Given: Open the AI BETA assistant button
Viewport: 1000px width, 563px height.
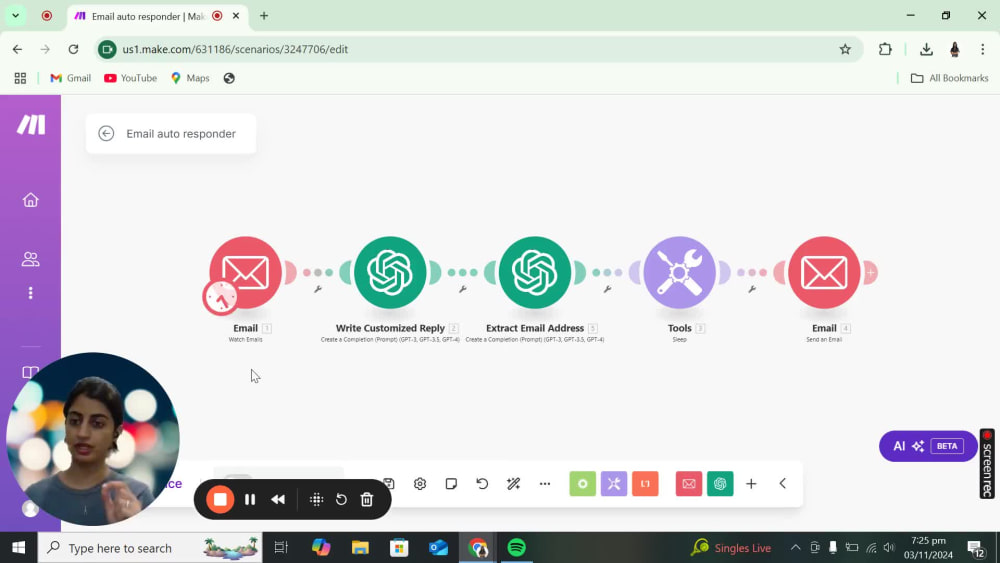Looking at the screenshot, I should point(928,446).
